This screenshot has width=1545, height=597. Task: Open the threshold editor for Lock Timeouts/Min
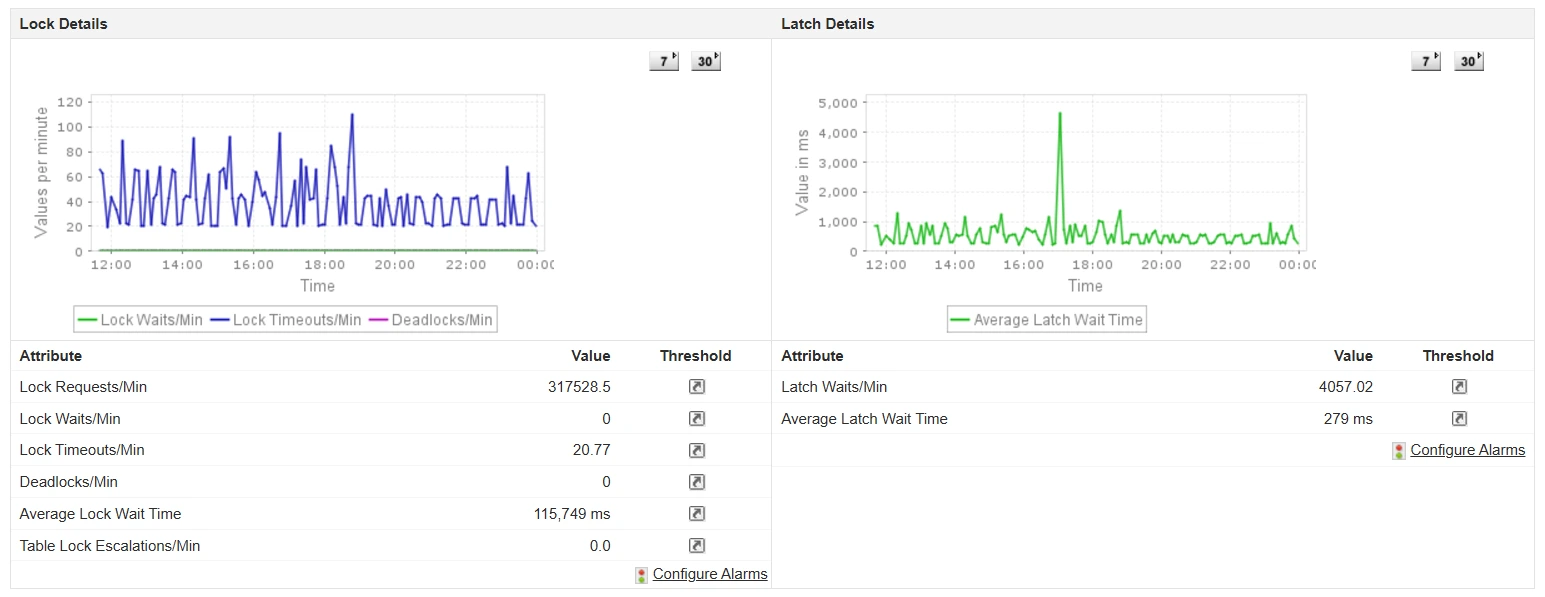pyautogui.click(x=697, y=450)
